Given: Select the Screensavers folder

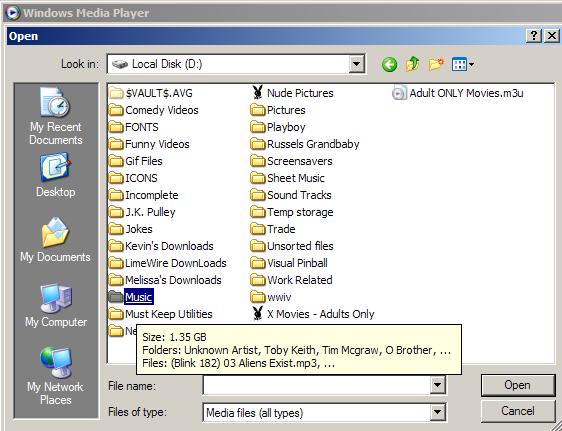Looking at the screenshot, I should point(291,161).
